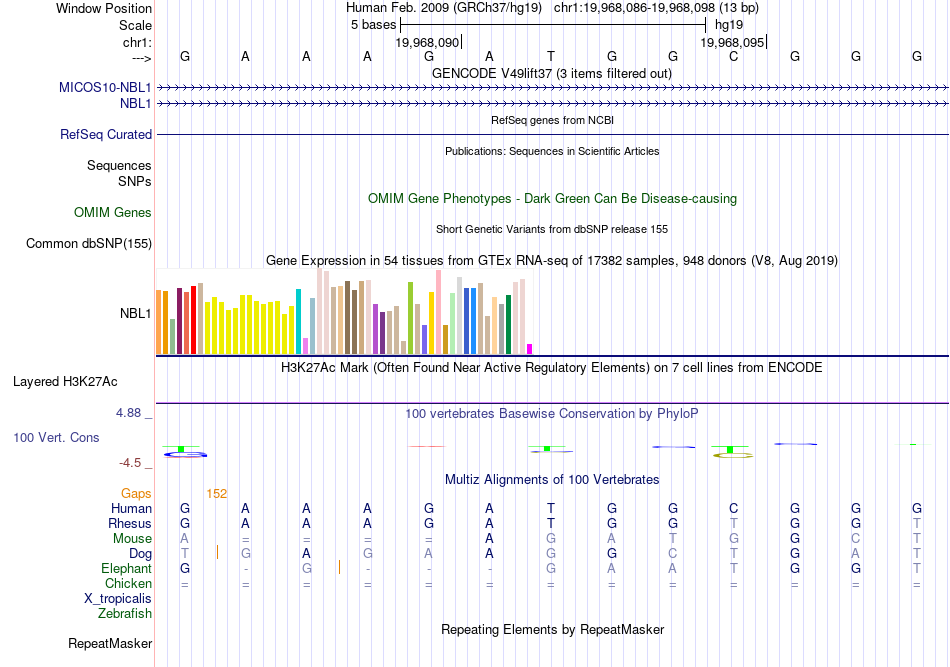The image size is (950, 667).
Task: Click the MICOS10-NBL1 gene label
Action: pos(105,87)
